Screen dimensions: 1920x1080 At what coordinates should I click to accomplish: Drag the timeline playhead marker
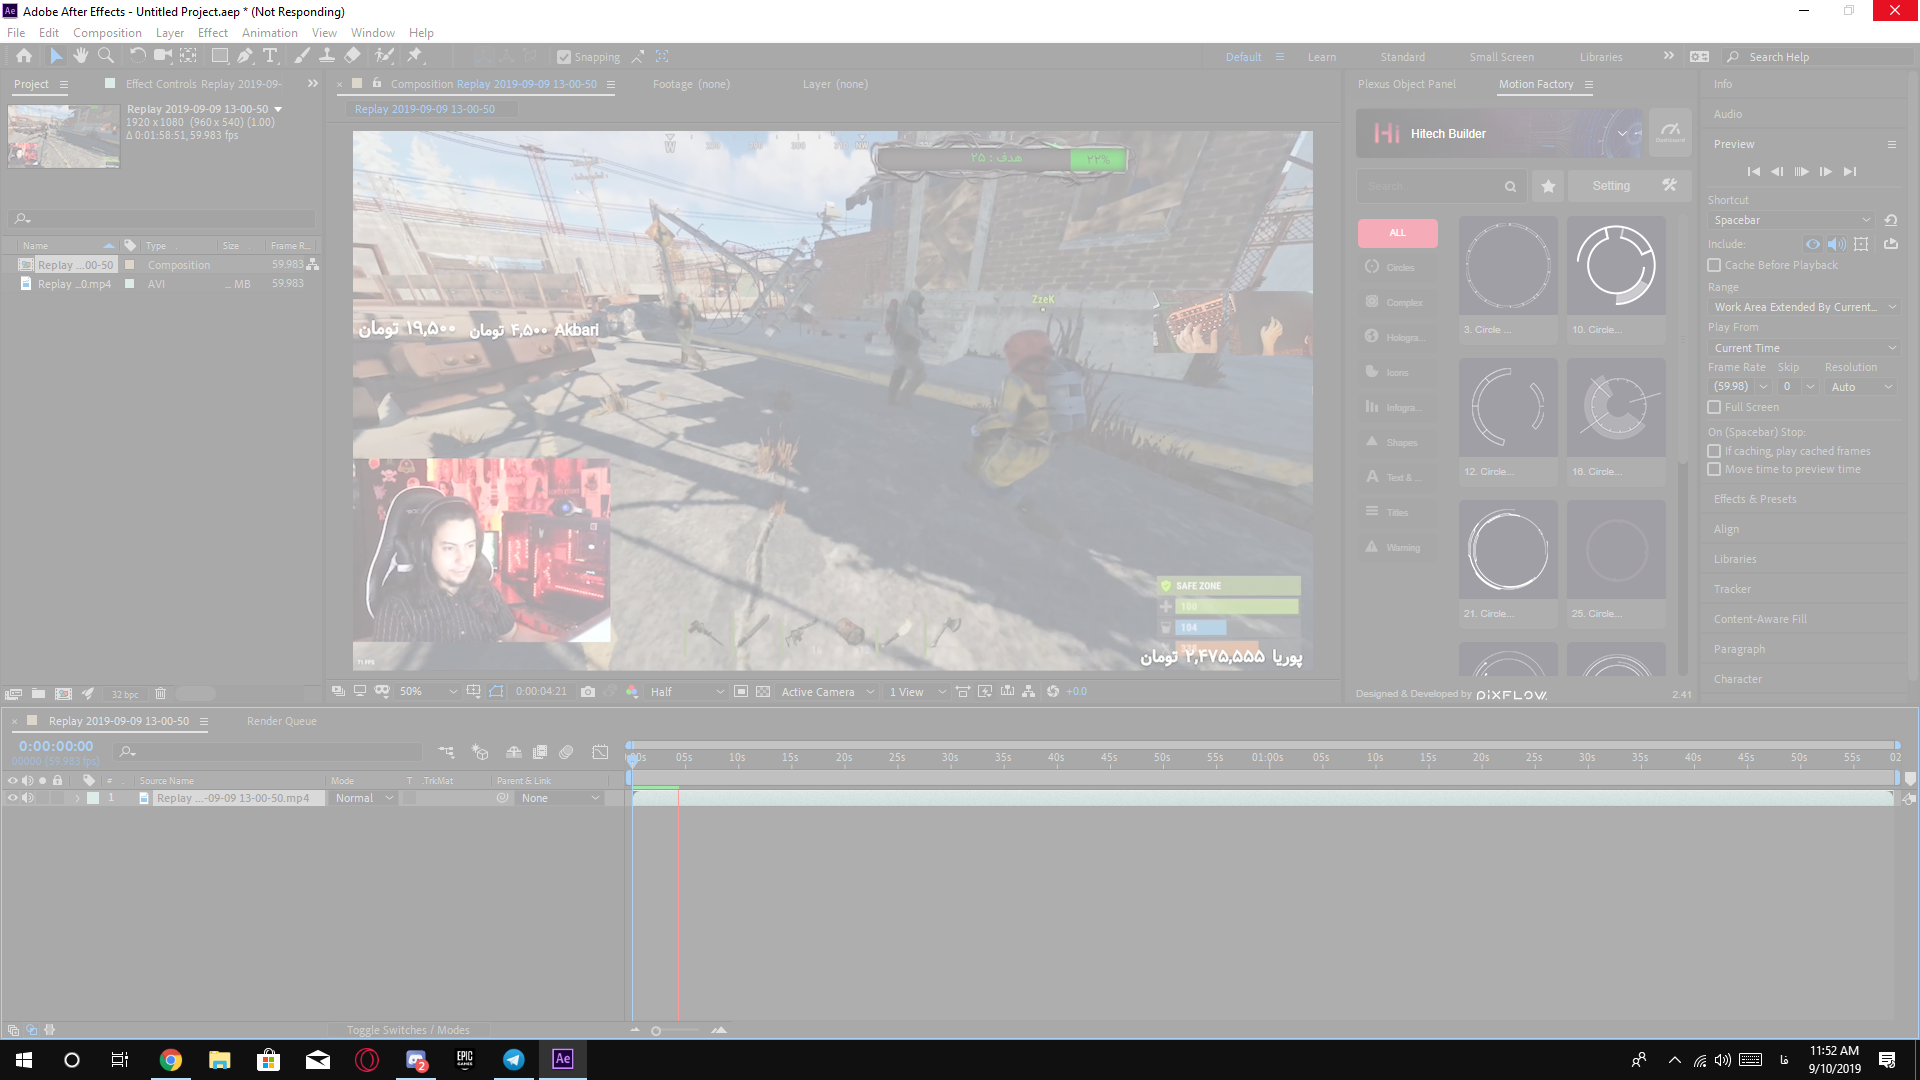(633, 758)
